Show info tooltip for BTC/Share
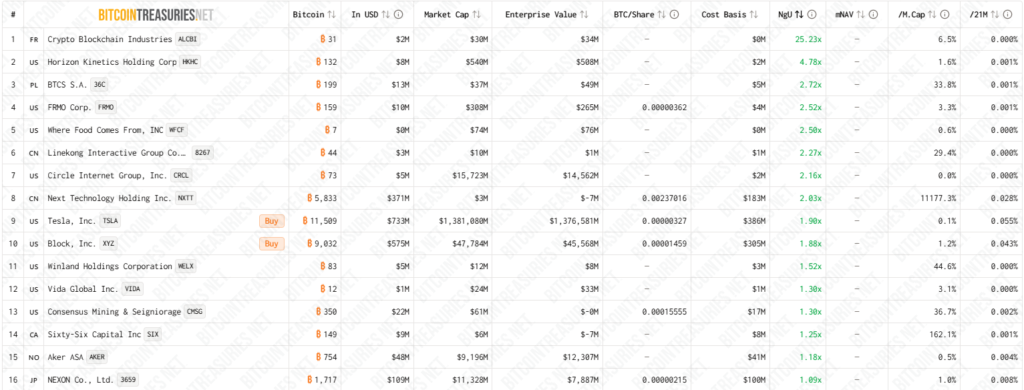This screenshot has height=390, width=1024. tap(675, 14)
